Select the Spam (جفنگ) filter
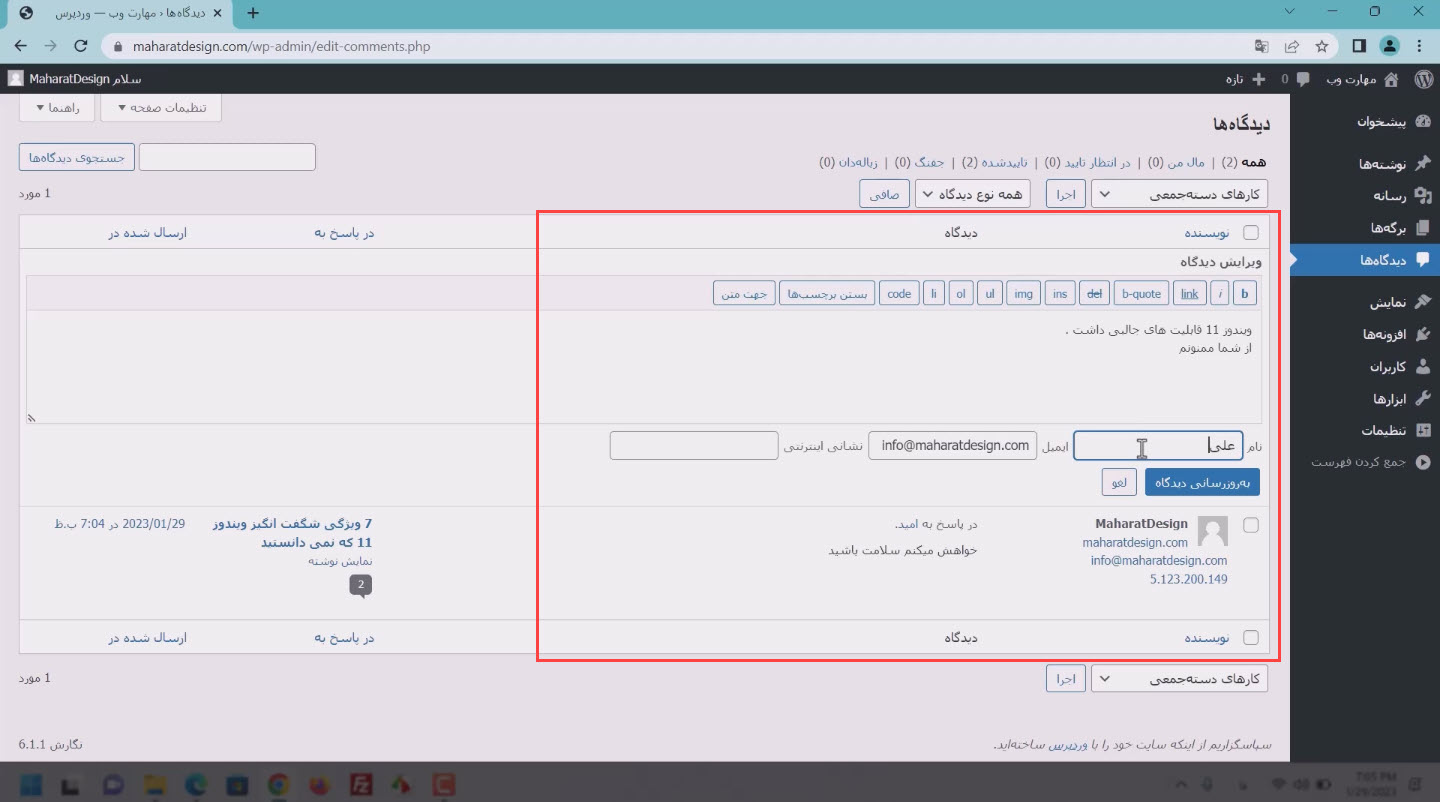This screenshot has width=1440, height=802. pyautogui.click(x=929, y=162)
